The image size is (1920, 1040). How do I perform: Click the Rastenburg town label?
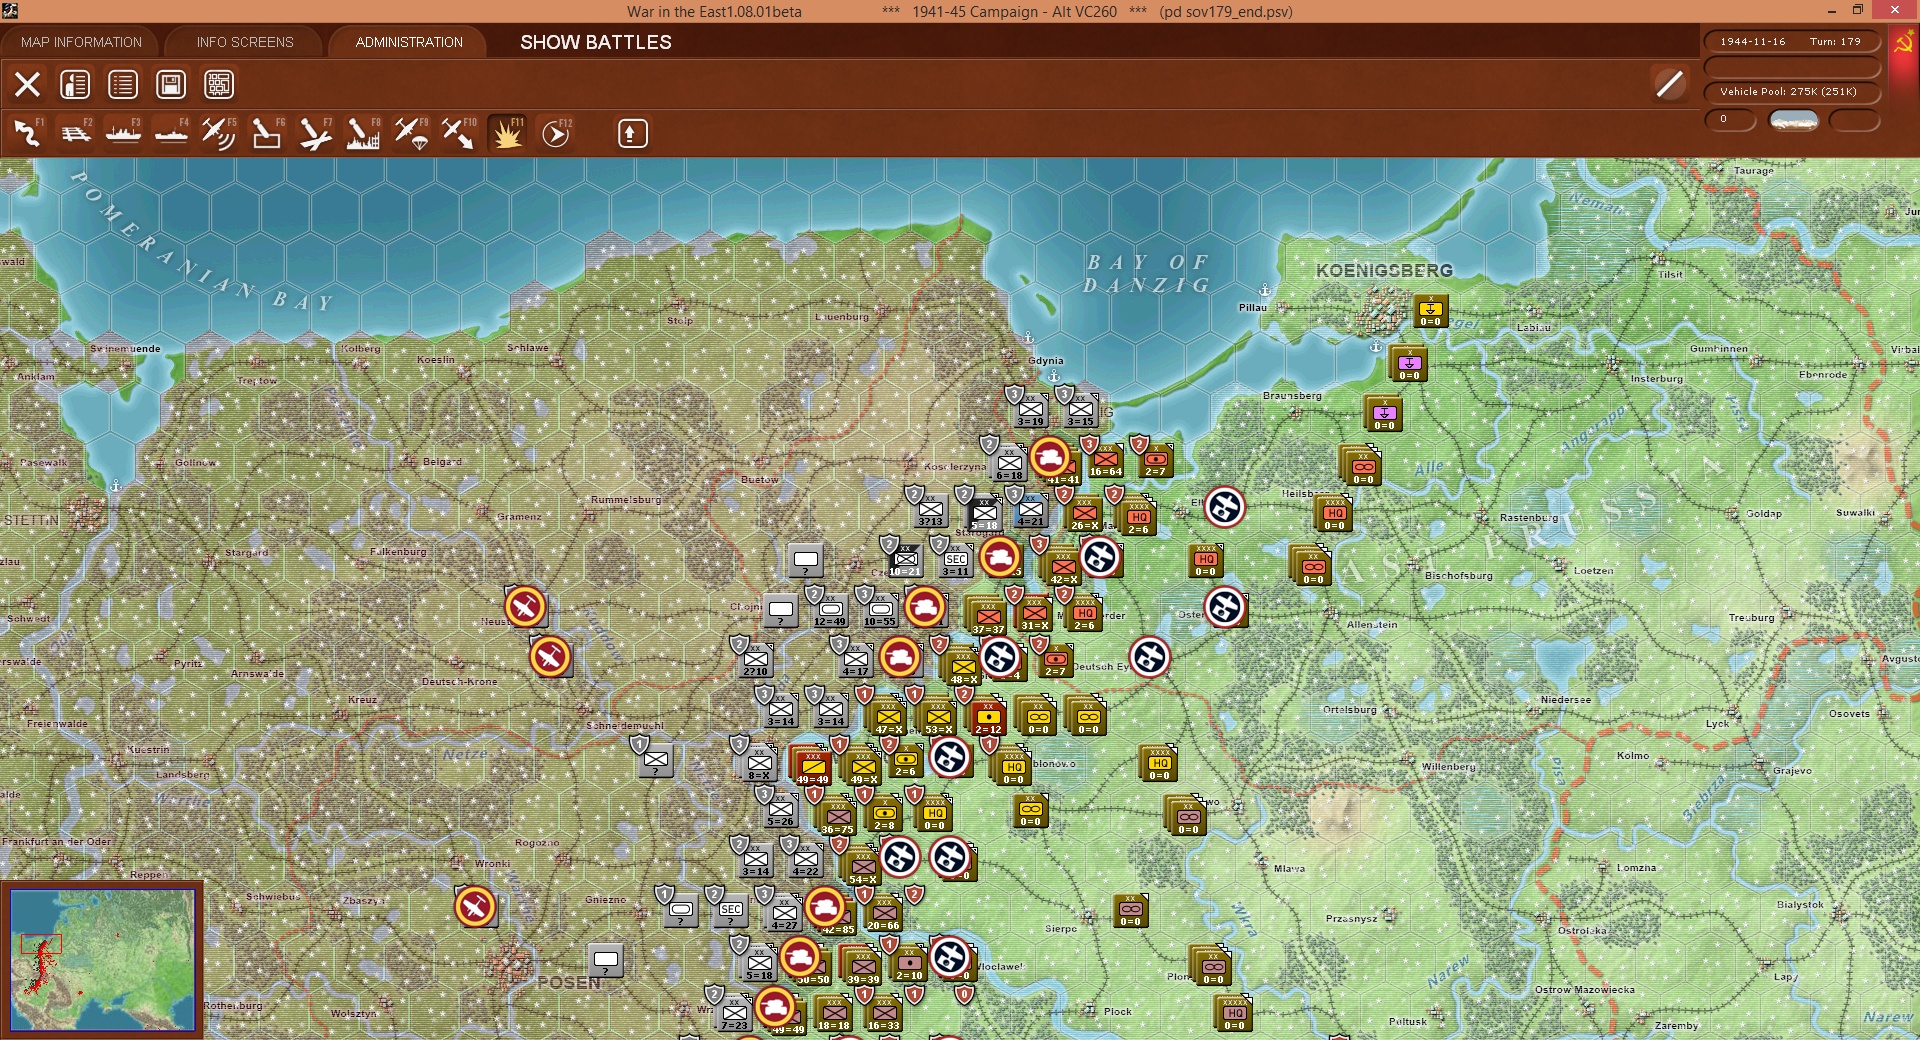coord(1529,517)
